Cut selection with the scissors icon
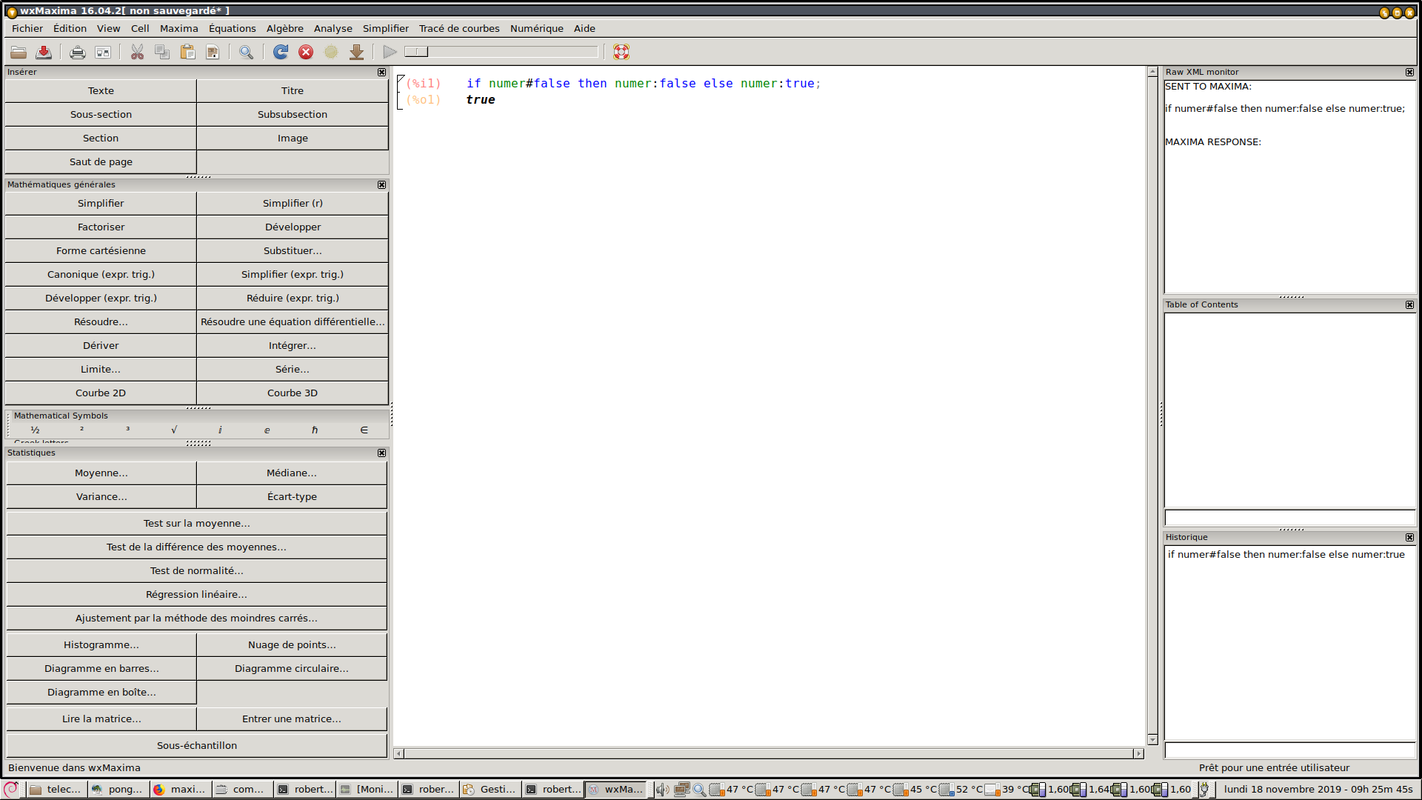 pos(137,52)
